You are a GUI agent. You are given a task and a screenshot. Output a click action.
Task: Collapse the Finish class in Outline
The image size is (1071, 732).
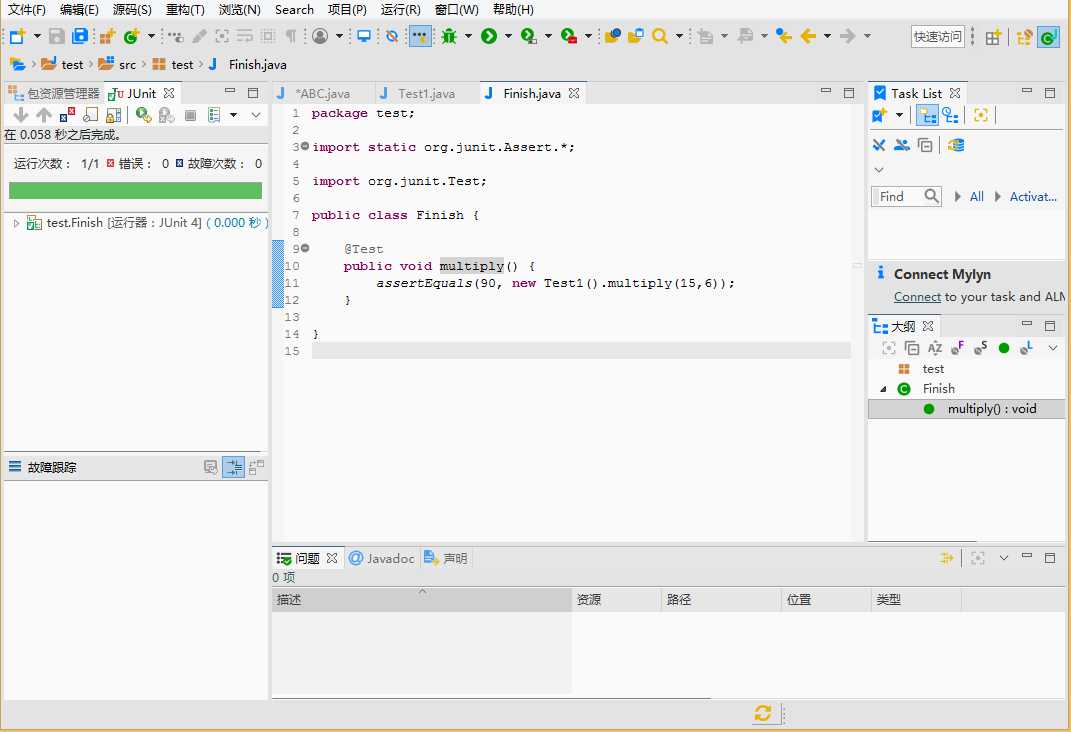click(x=883, y=389)
